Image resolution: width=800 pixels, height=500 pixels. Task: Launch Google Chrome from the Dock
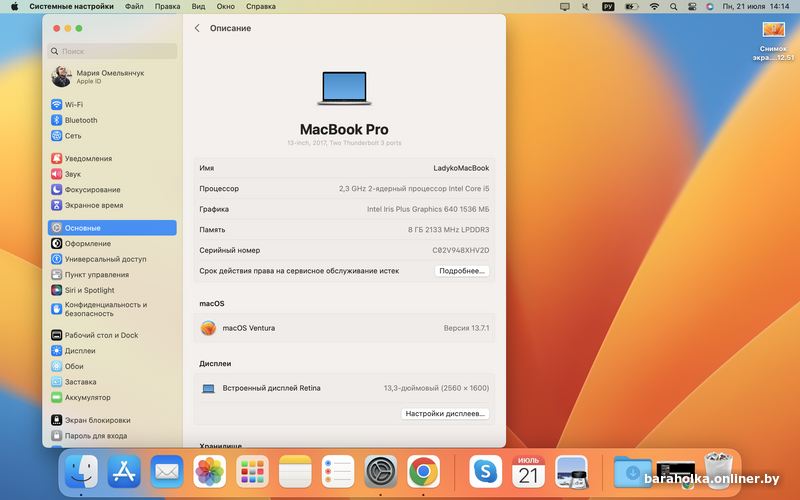tap(423, 472)
